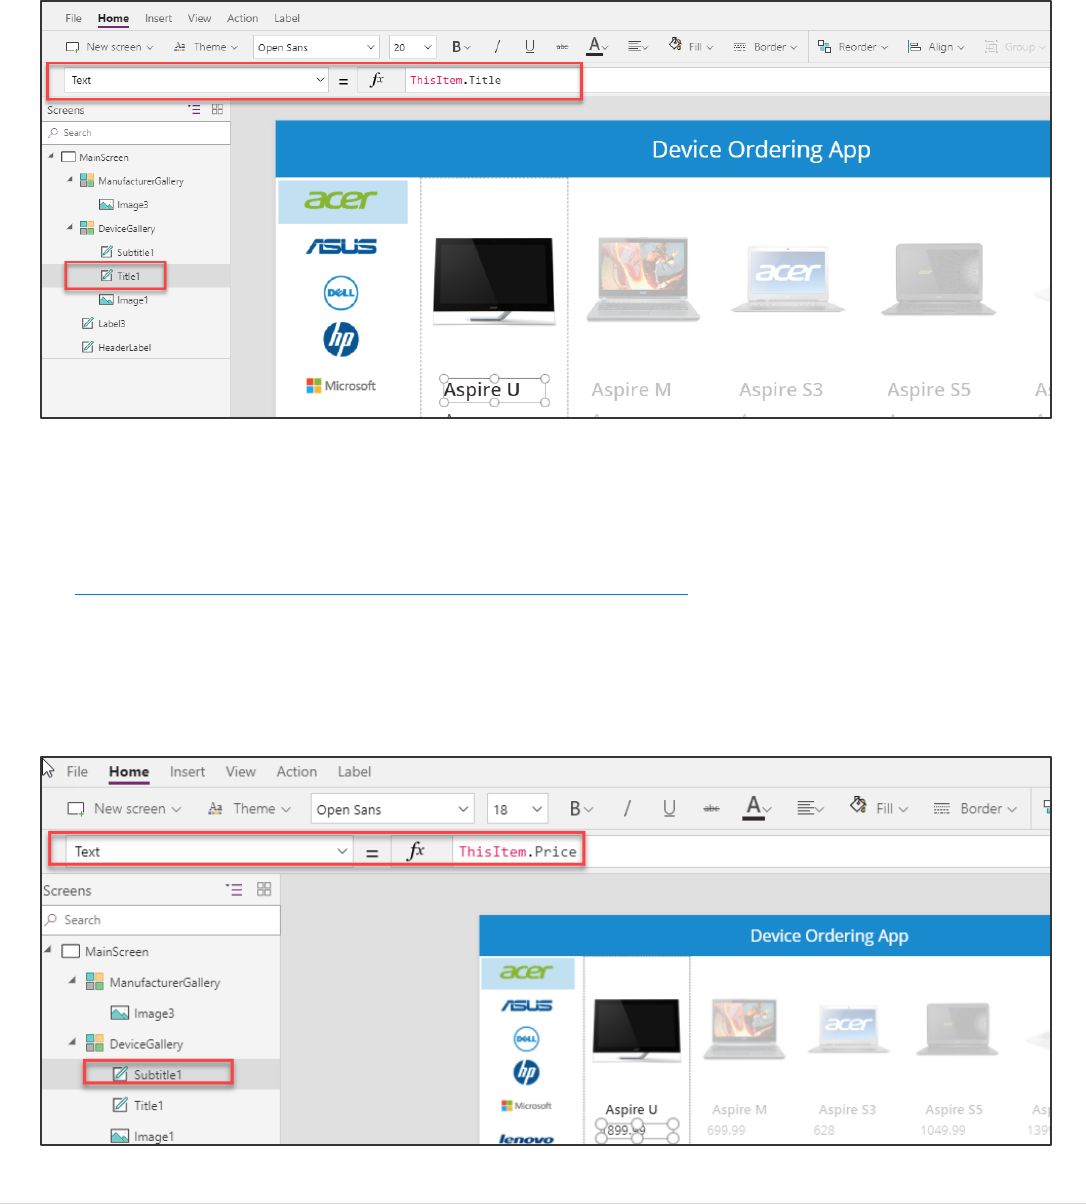Viewport: 1086px width, 1204px height.
Task: Switch to thumbnail grid view icon, lower Screens panel
Action: [x=264, y=889]
